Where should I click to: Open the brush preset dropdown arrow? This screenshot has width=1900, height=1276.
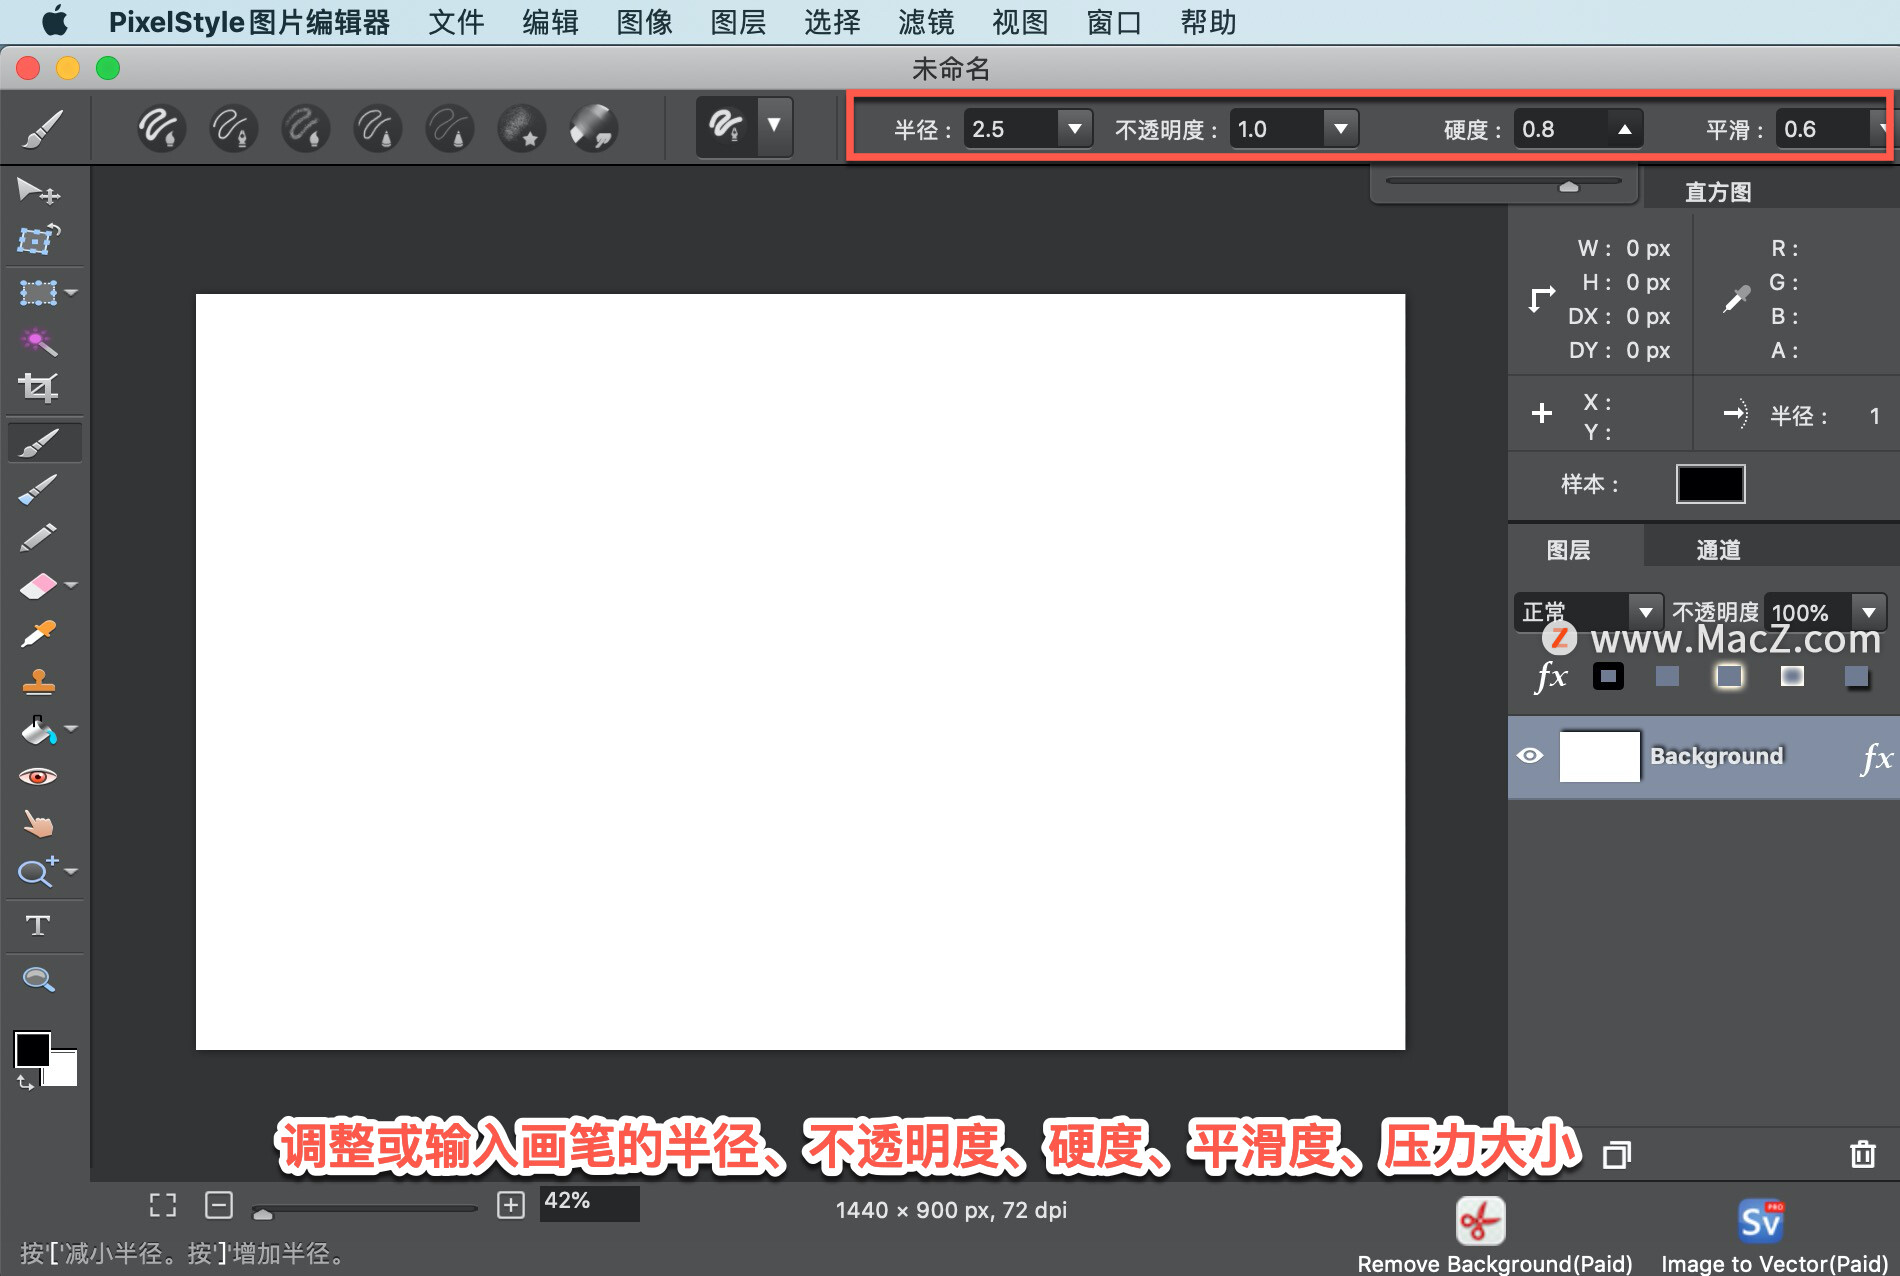[772, 127]
